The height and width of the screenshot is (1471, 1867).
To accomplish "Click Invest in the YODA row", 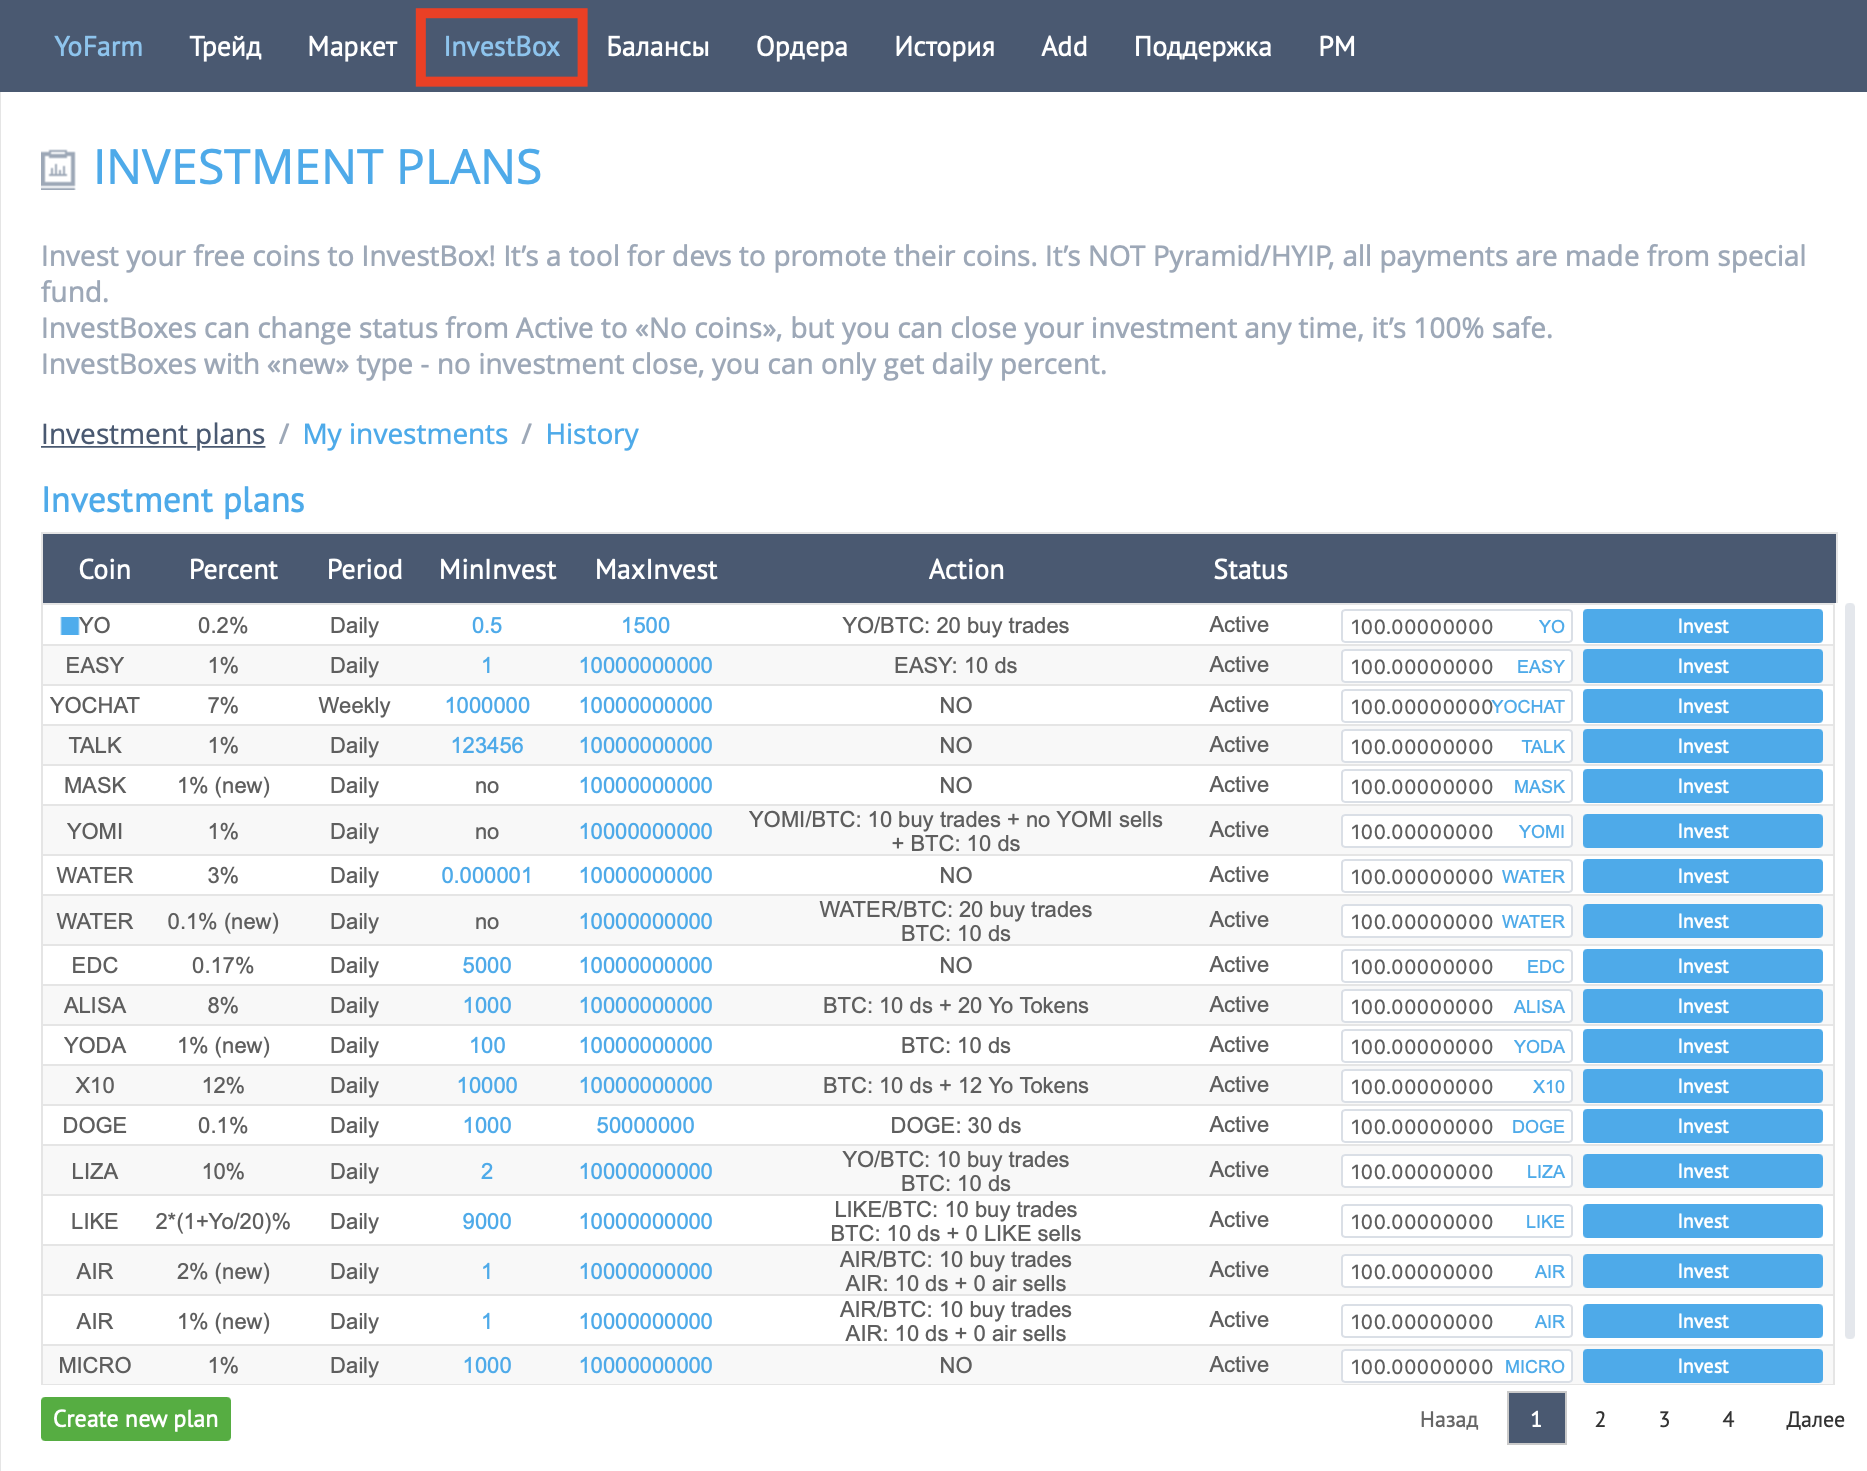I will [1702, 1046].
